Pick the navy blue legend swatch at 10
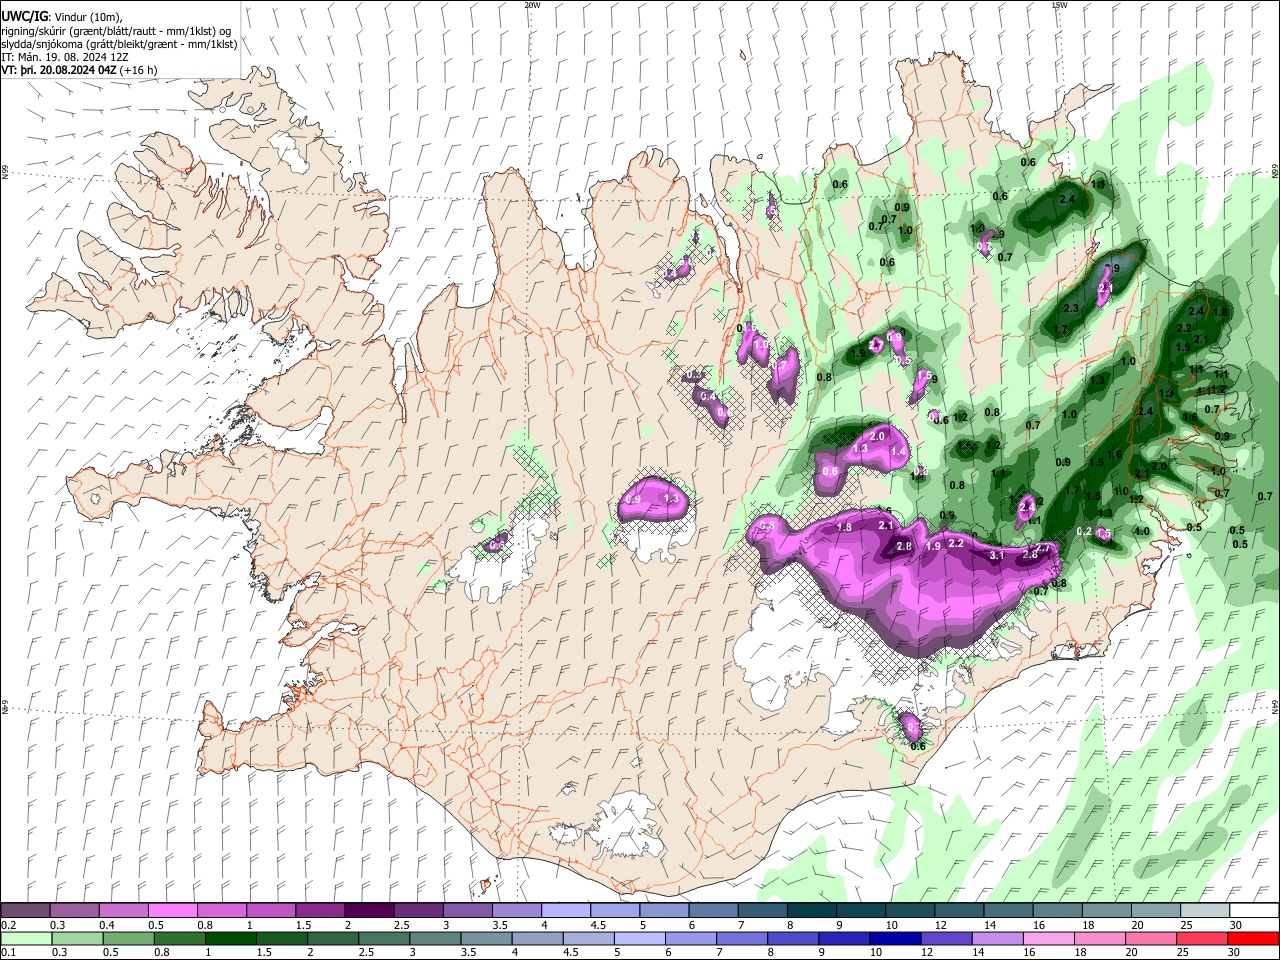The height and width of the screenshot is (960, 1280). (895, 938)
